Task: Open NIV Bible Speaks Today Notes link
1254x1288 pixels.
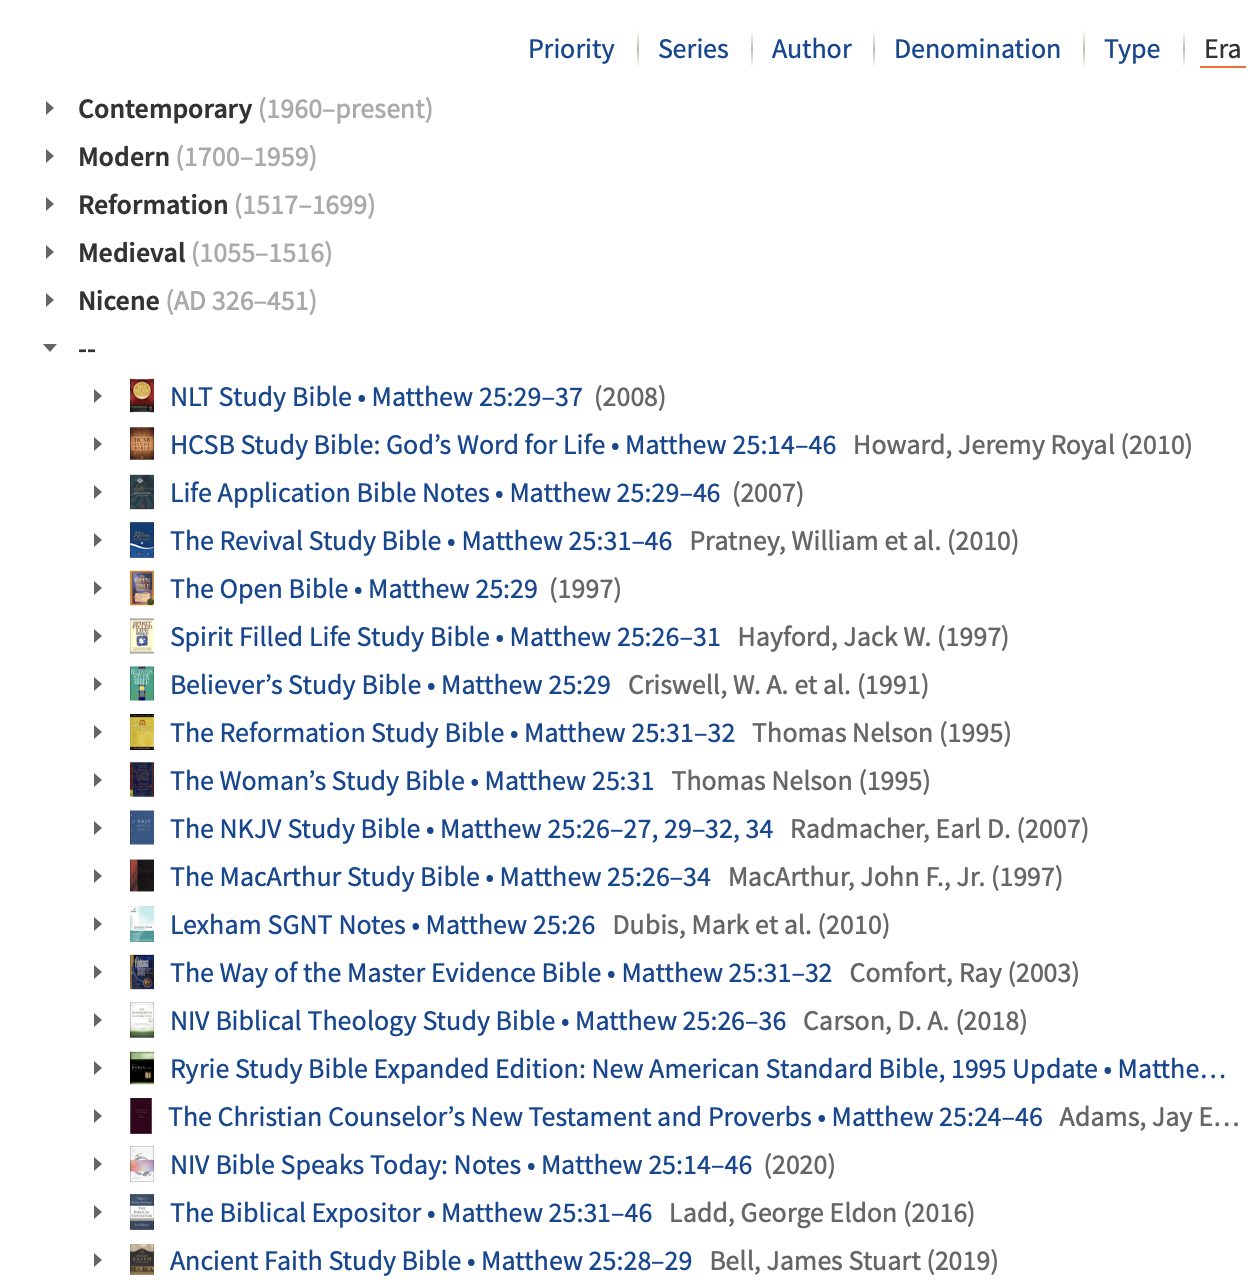Action: 461,1165
